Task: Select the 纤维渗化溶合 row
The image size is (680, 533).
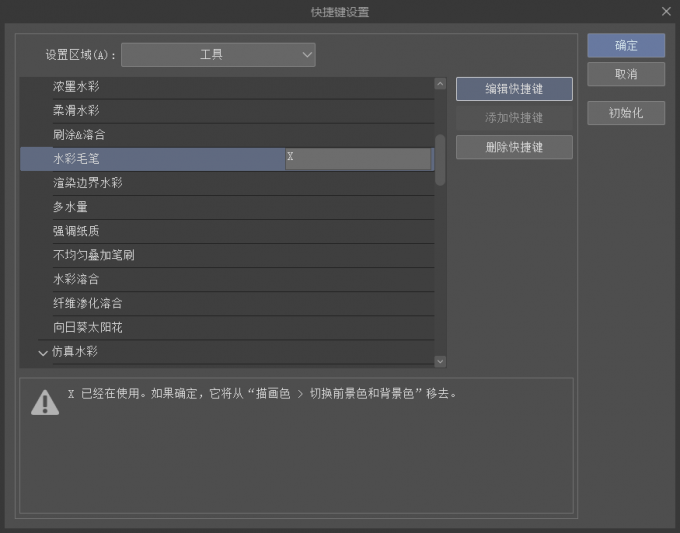Action: pos(227,304)
